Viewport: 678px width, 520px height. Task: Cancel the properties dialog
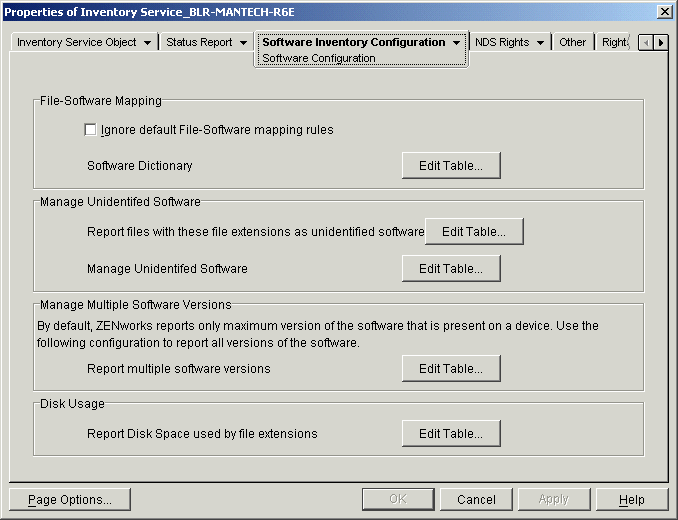[476, 500]
